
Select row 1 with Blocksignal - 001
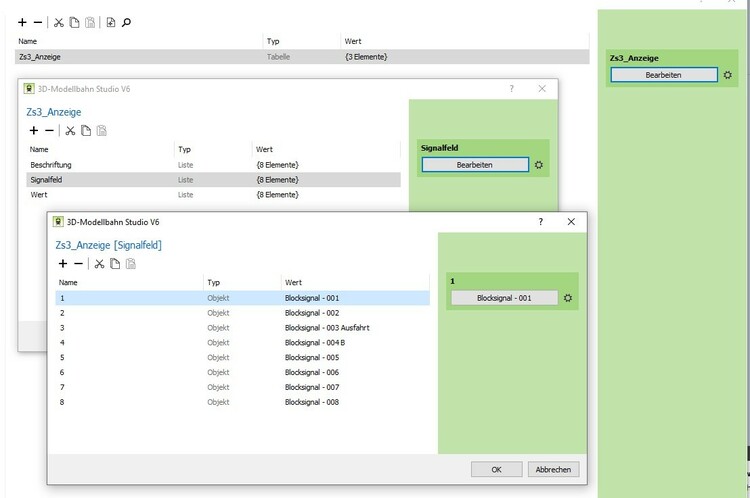pos(243,298)
